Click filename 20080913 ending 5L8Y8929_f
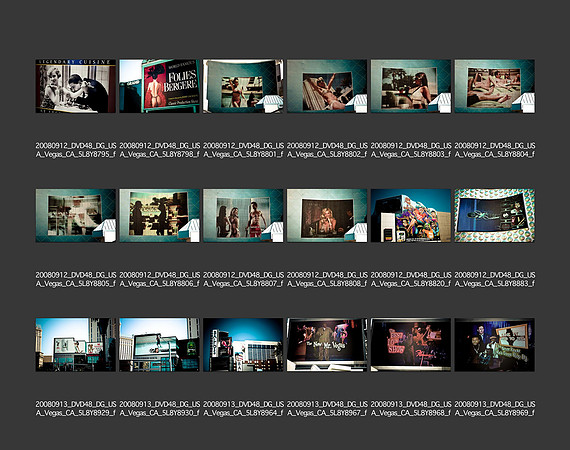The width and height of the screenshot is (570, 450). coord(76,409)
